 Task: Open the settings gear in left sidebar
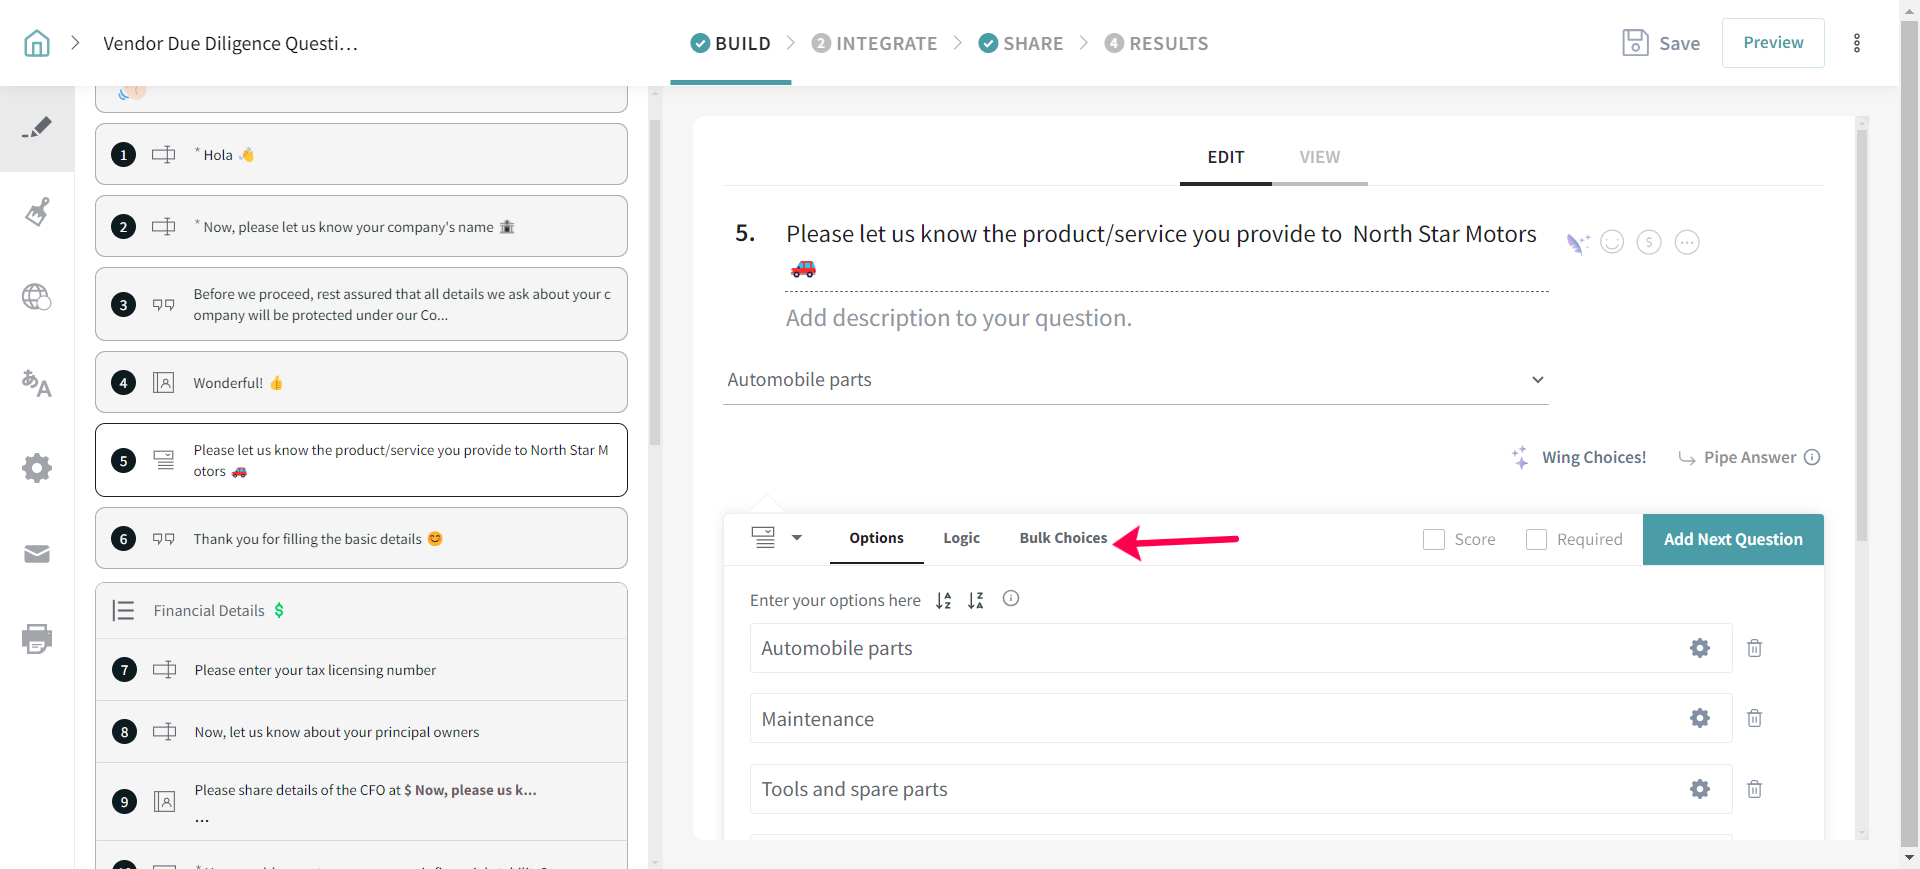coord(37,468)
